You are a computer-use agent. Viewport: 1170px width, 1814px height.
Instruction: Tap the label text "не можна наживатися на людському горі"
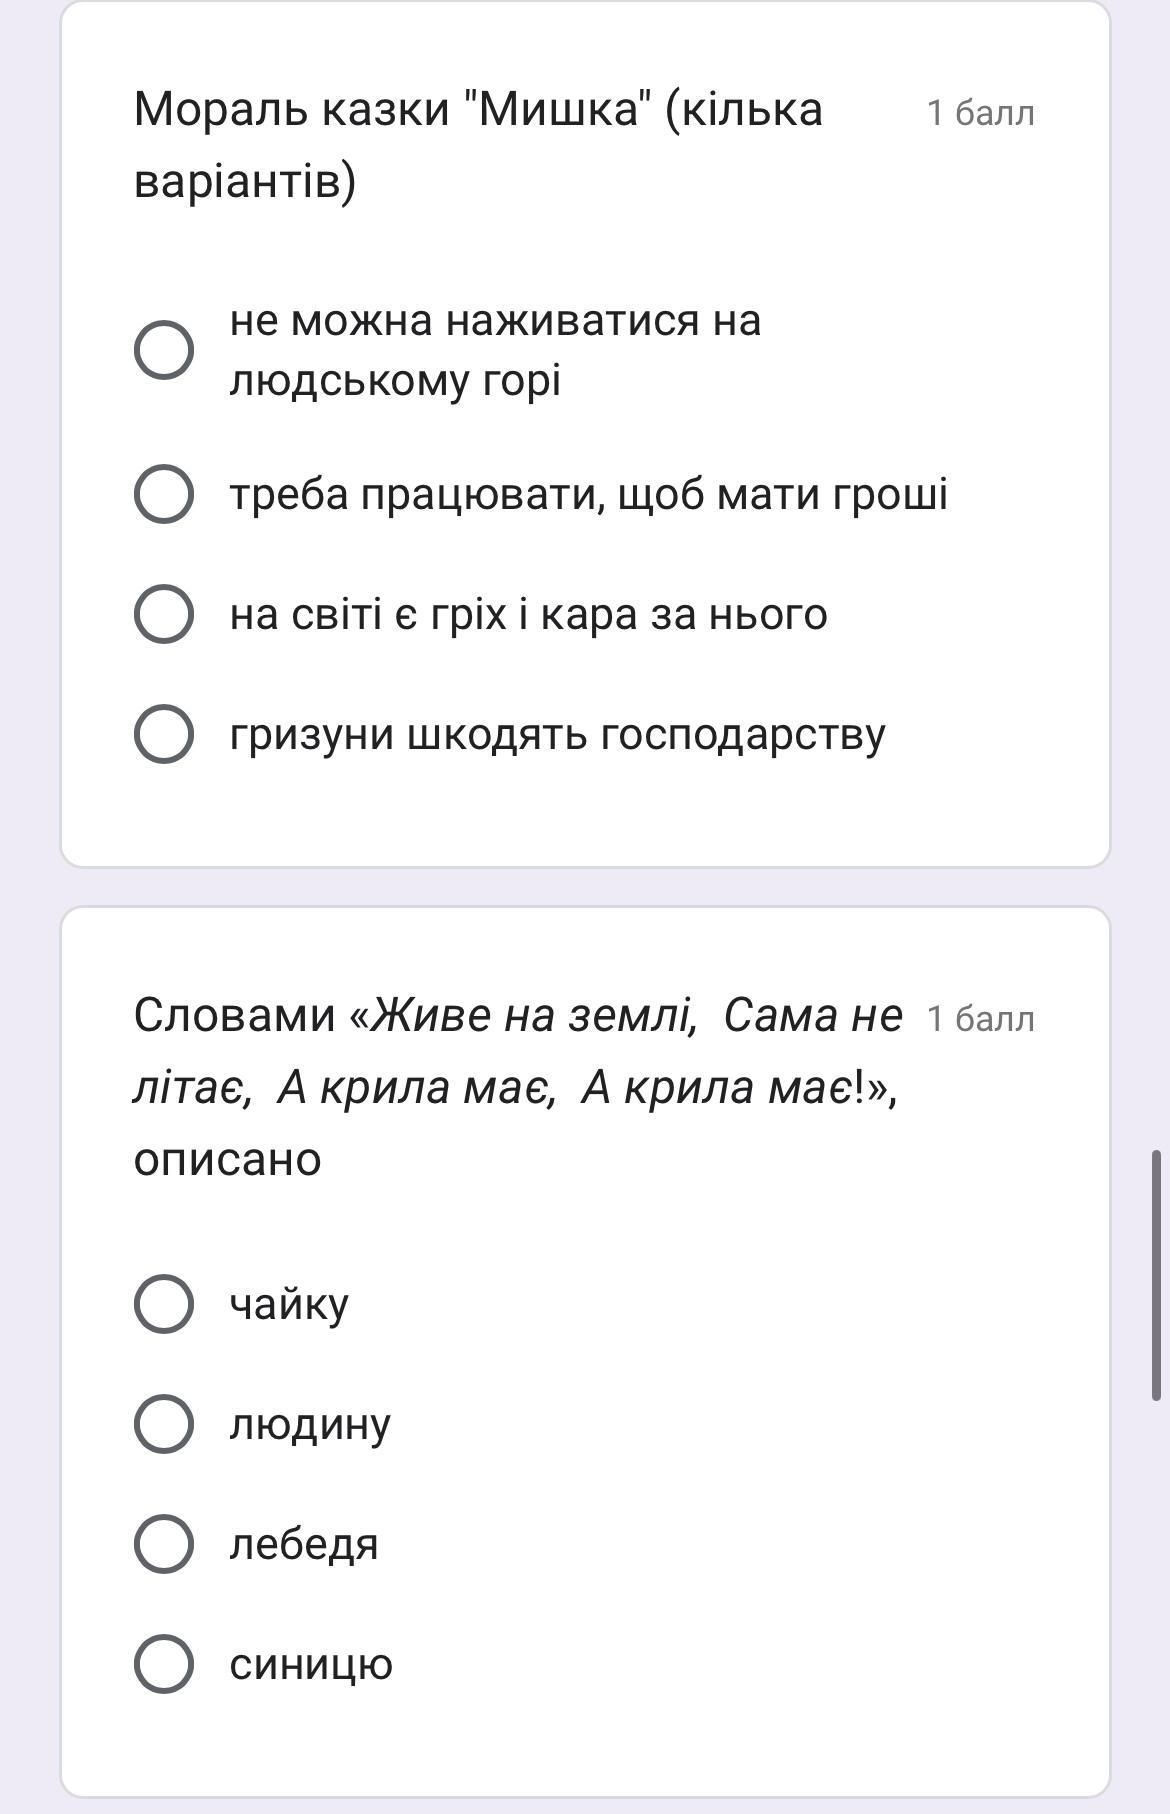(x=495, y=350)
